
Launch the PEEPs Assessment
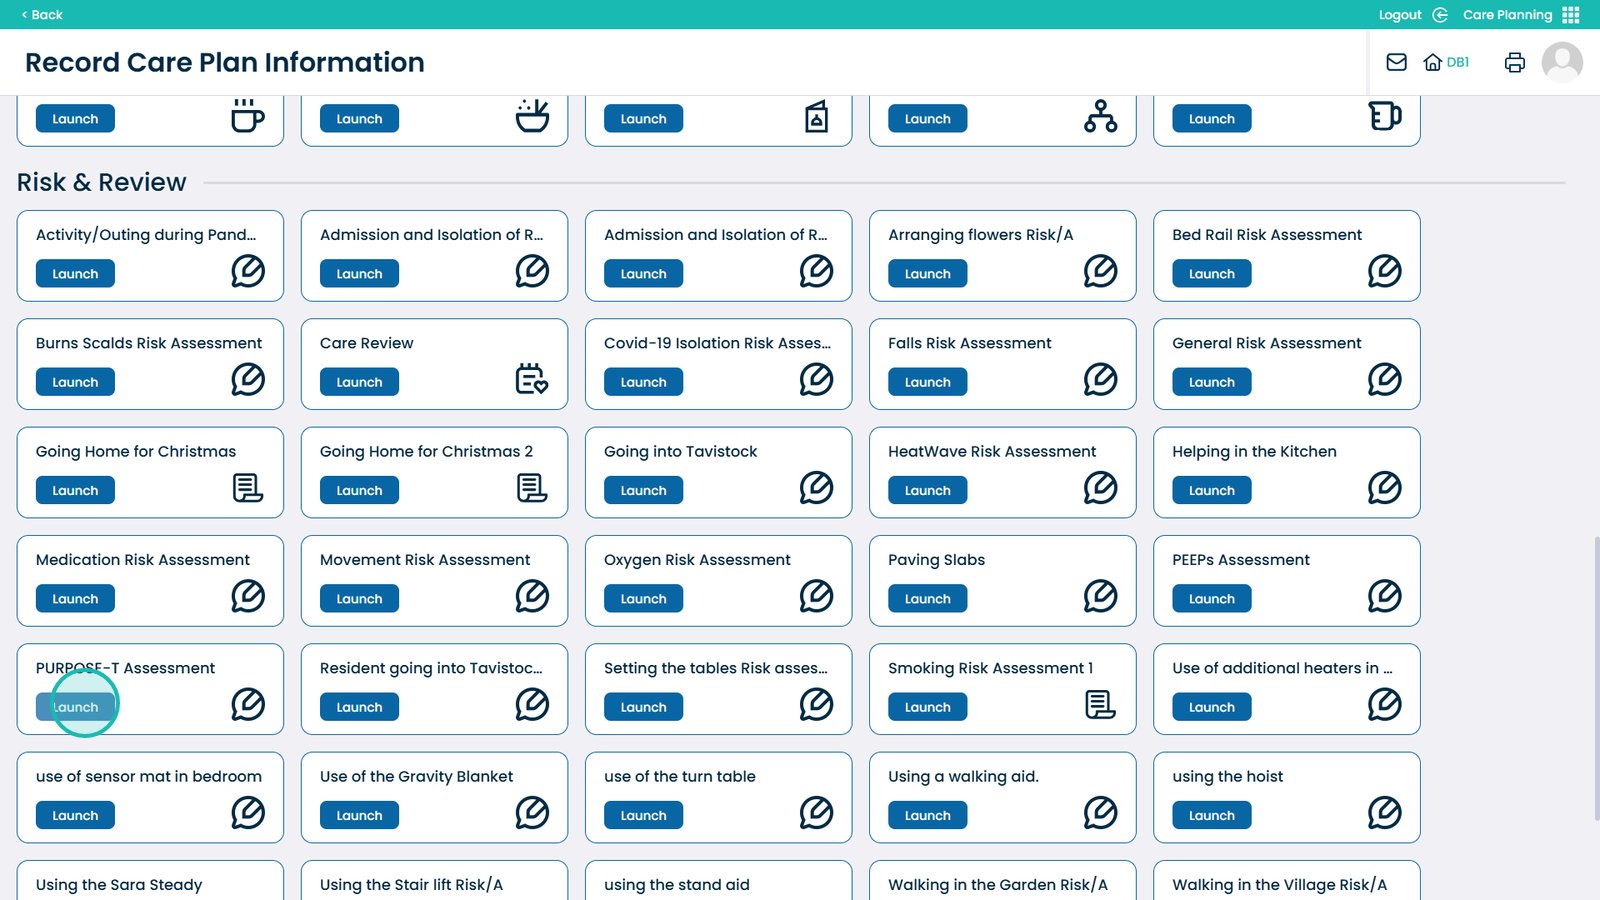point(1211,599)
